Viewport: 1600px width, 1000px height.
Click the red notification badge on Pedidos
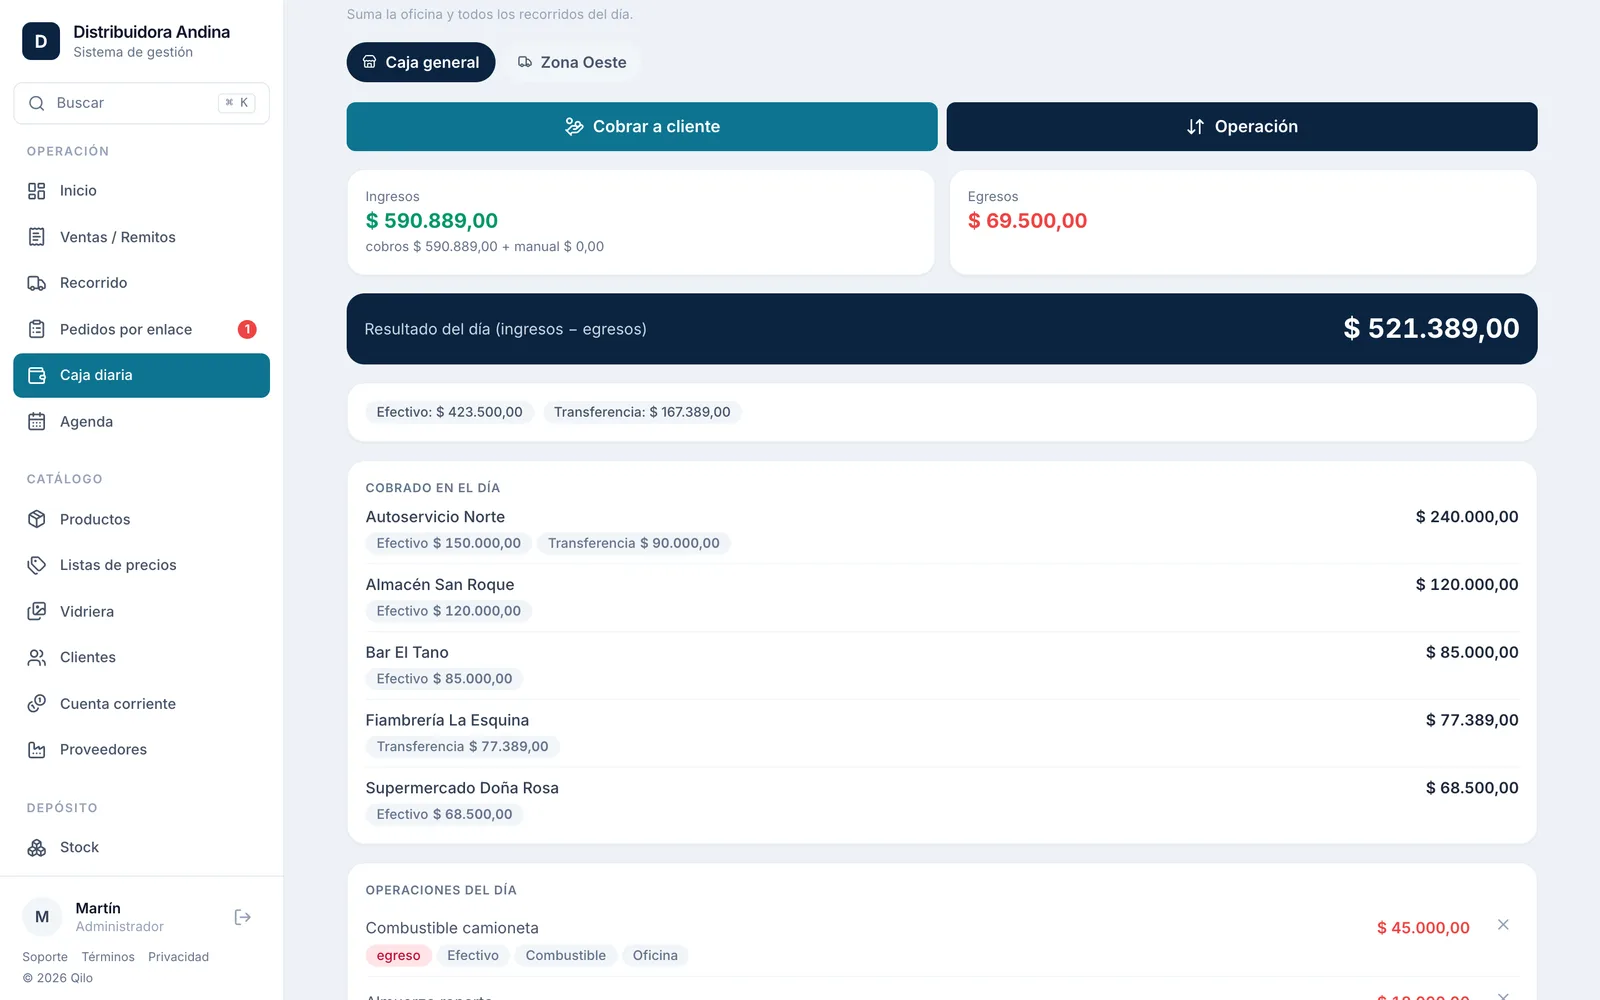(247, 329)
